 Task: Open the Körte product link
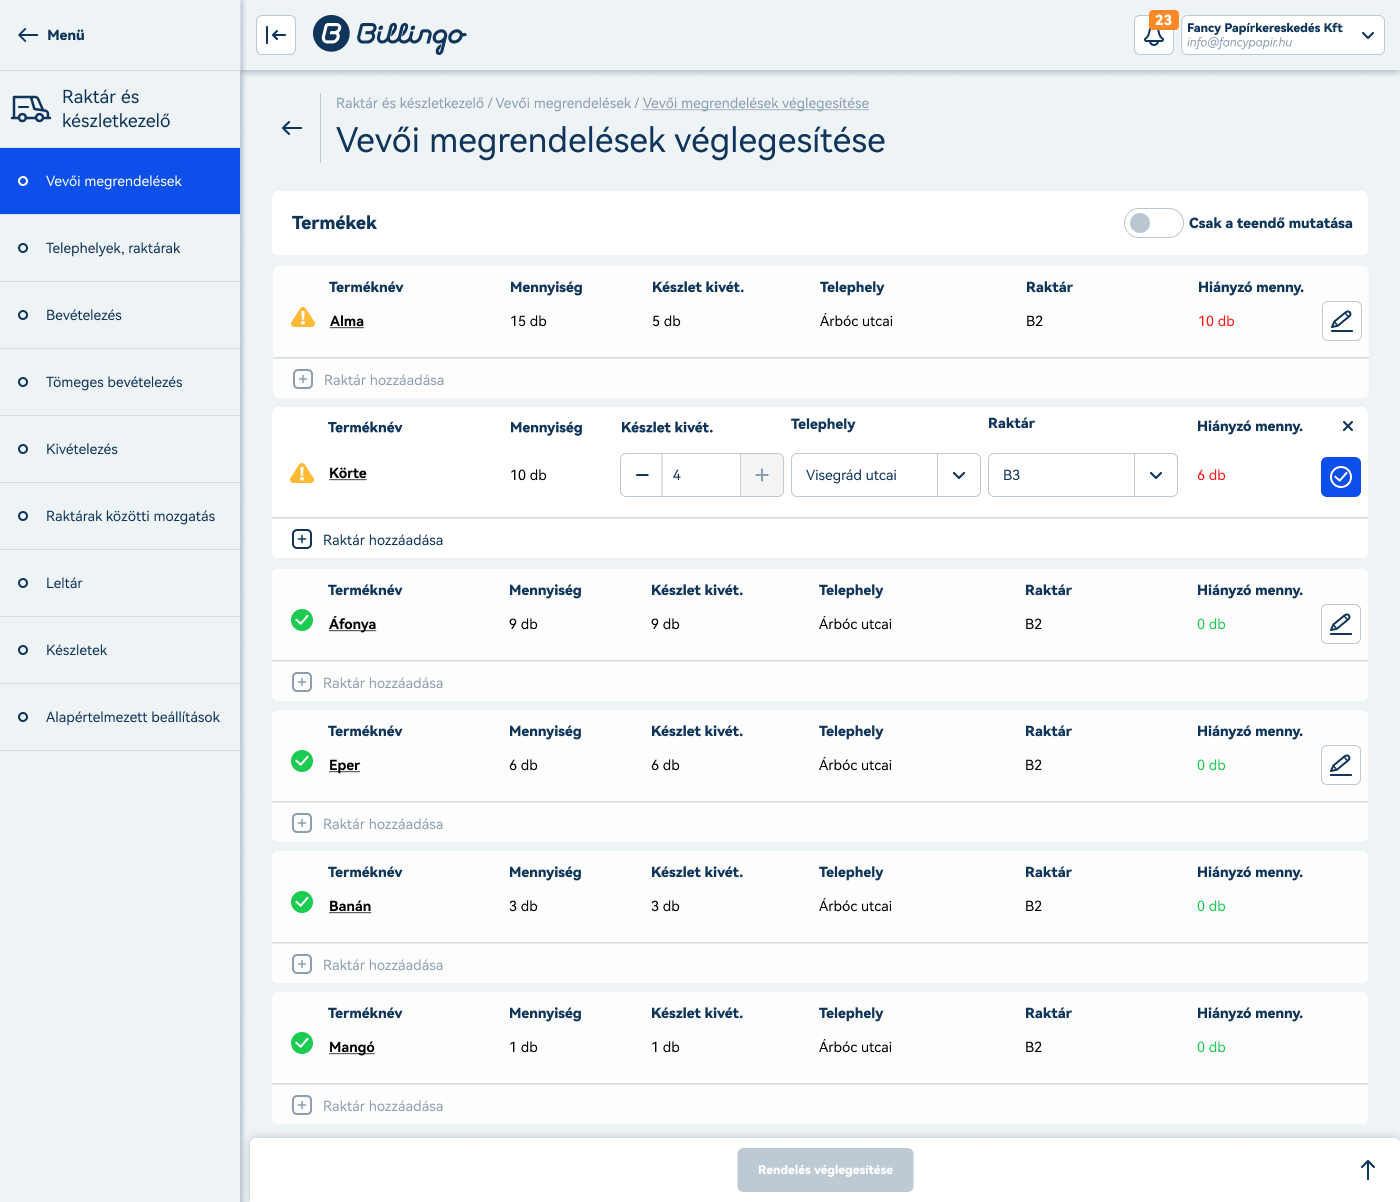348,473
